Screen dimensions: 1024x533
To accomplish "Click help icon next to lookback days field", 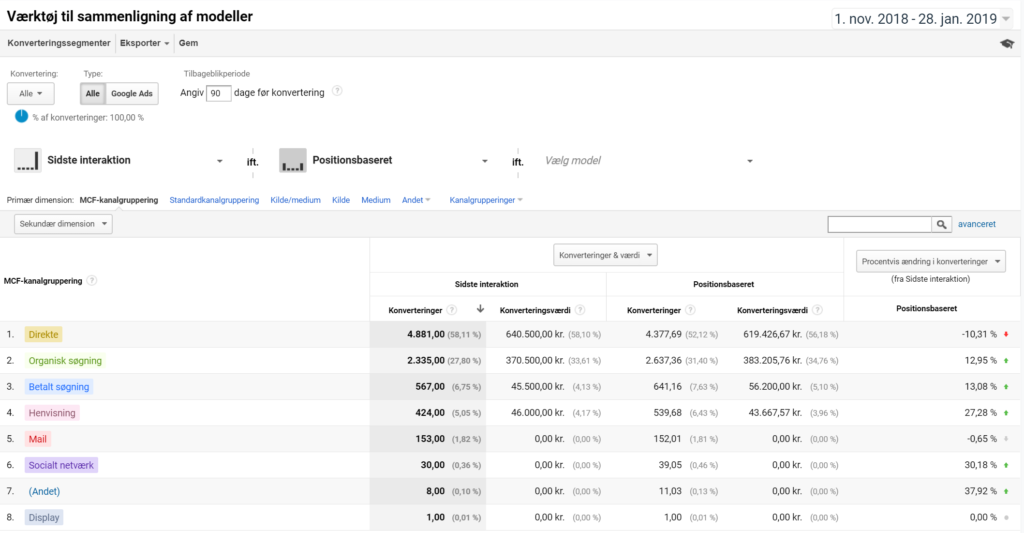I will 337,91.
